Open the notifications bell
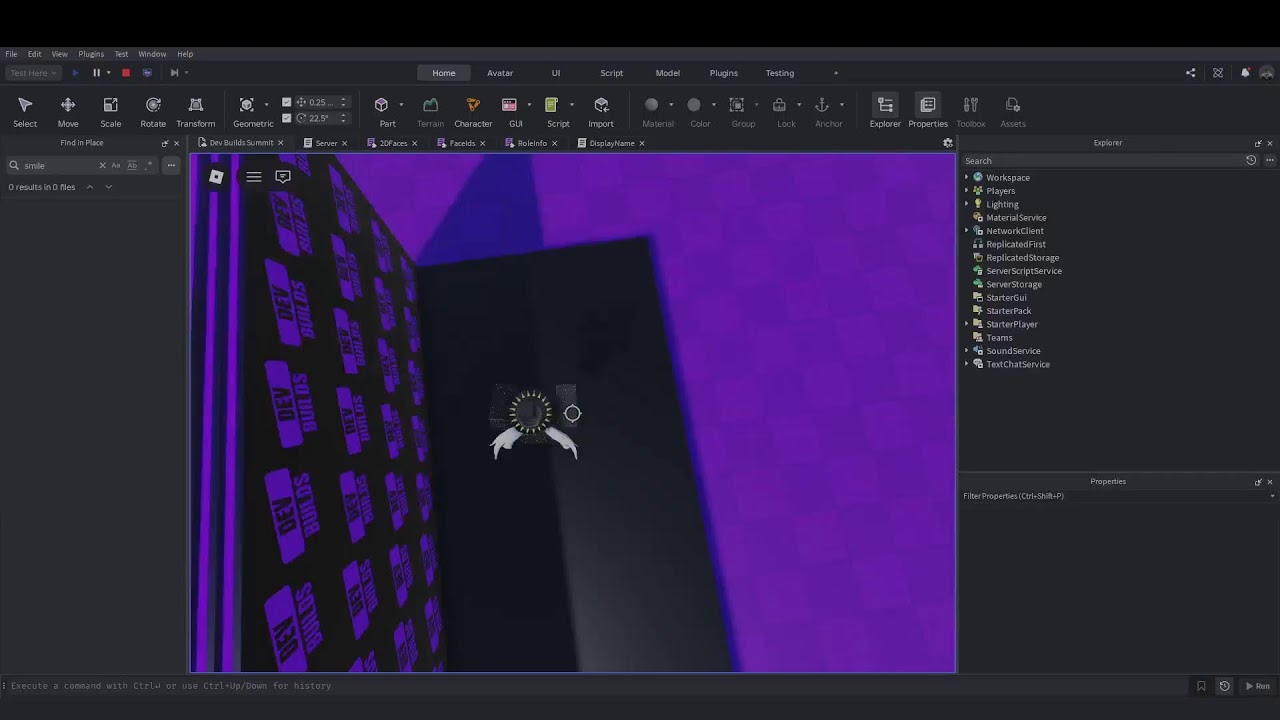This screenshot has width=1280, height=720. 1245,73
